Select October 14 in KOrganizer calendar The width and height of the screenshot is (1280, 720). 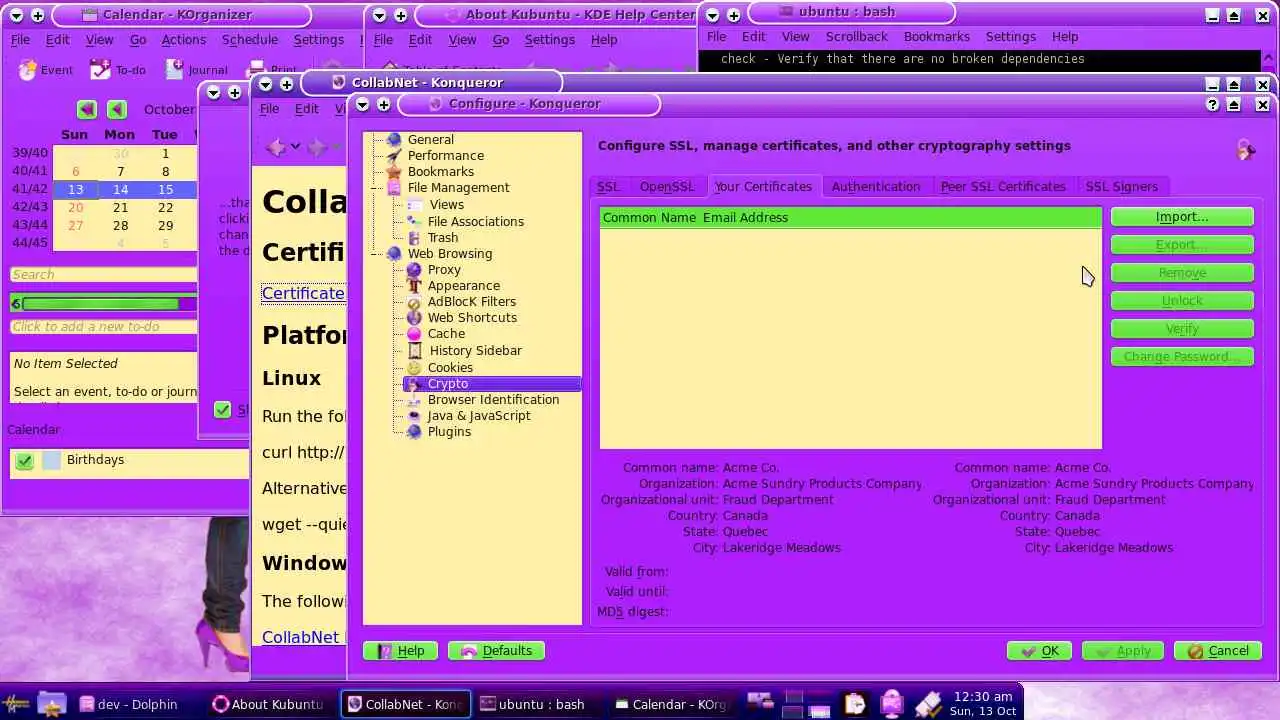pyautogui.click(x=120, y=189)
